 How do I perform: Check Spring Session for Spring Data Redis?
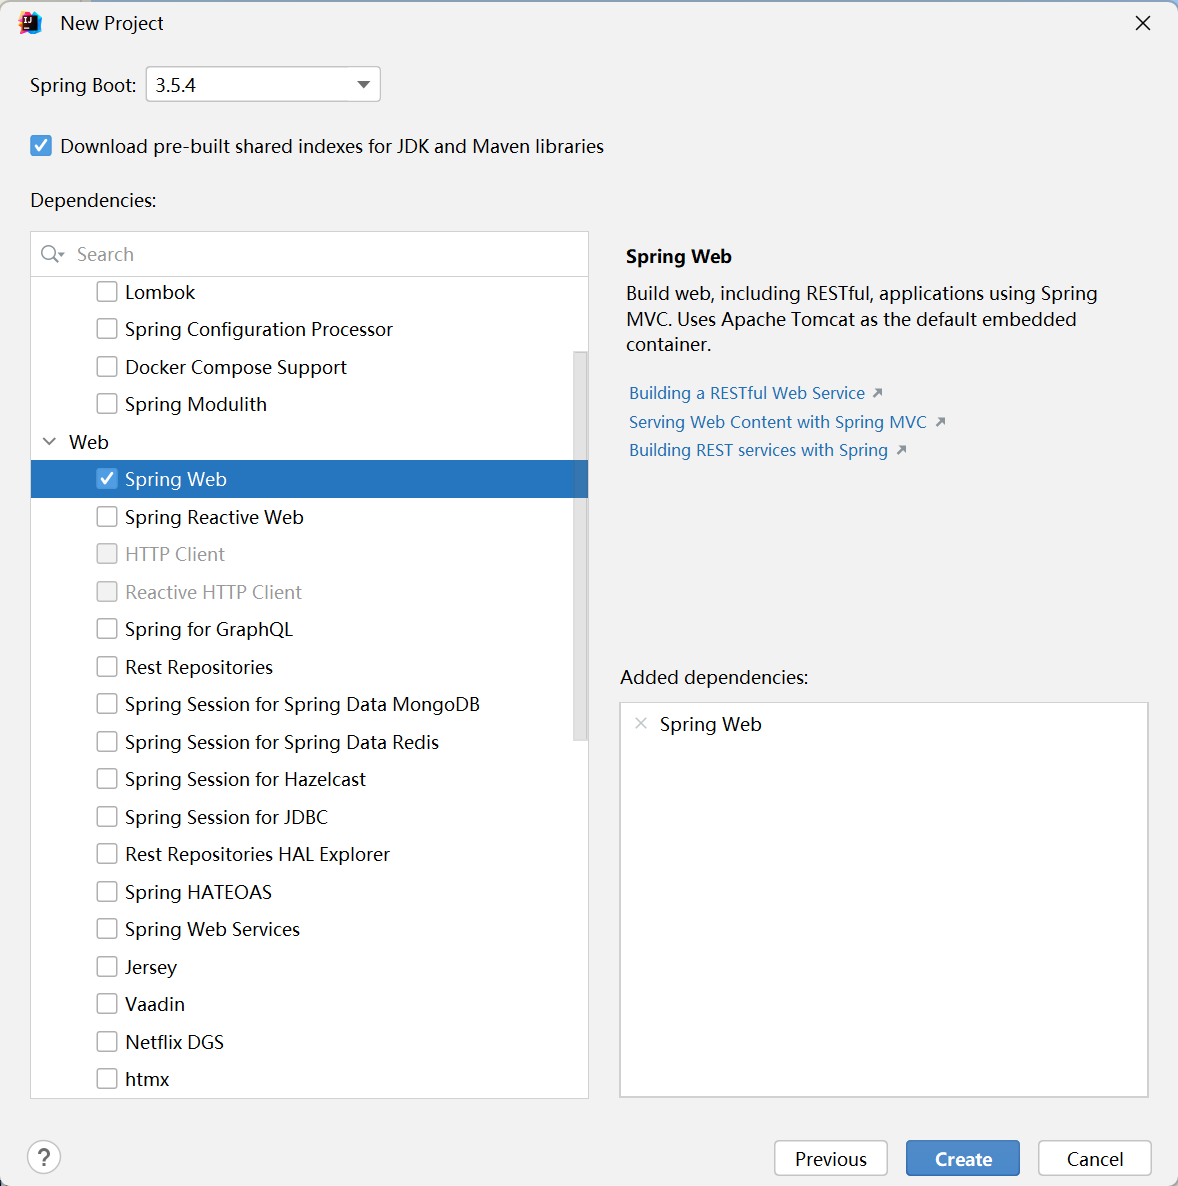point(107,742)
